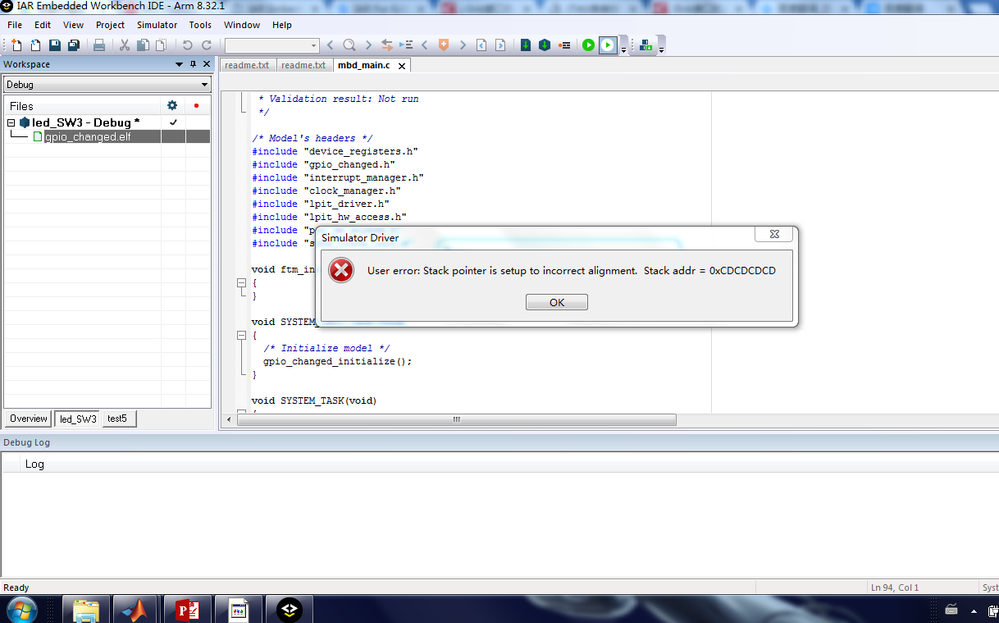999x623 pixels.
Task: Click gear icon in Files header
Action: [172, 106]
